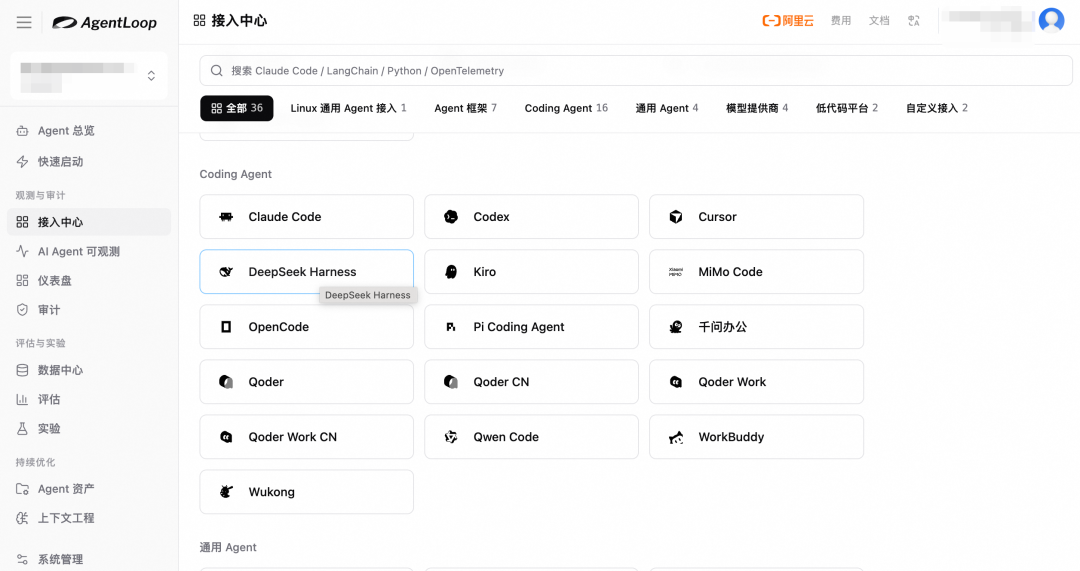This screenshot has width=1080, height=571.
Task: Click the language switch icon in header
Action: (x=914, y=21)
